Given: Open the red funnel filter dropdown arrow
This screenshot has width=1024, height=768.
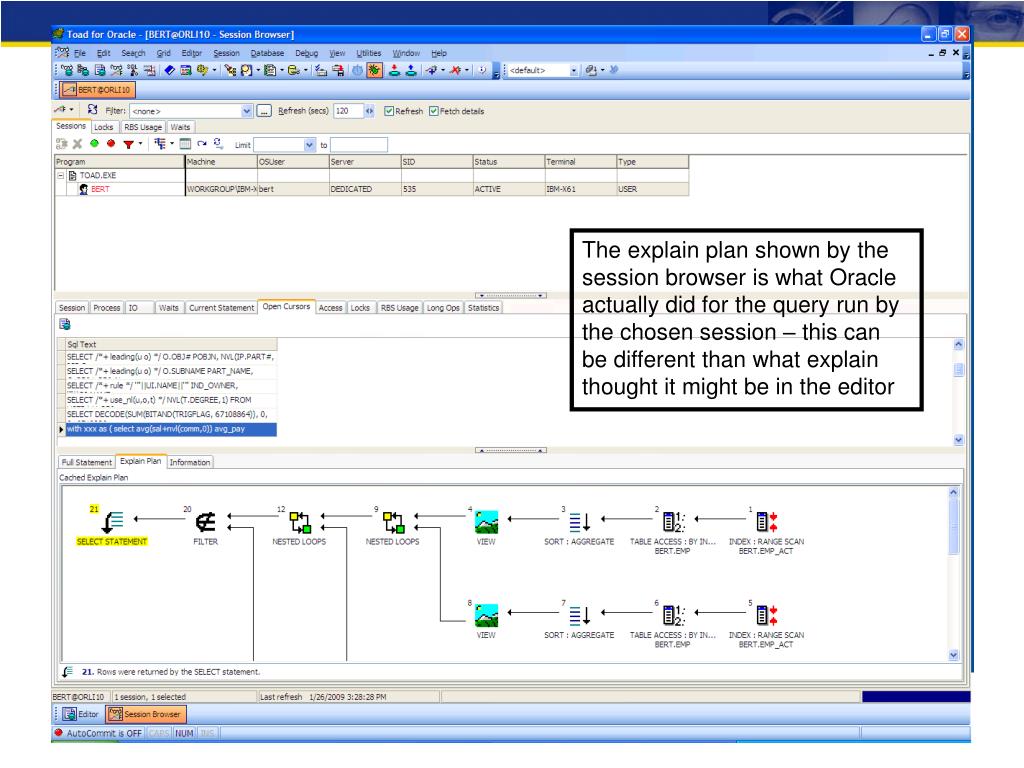Looking at the screenshot, I should tap(140, 144).
